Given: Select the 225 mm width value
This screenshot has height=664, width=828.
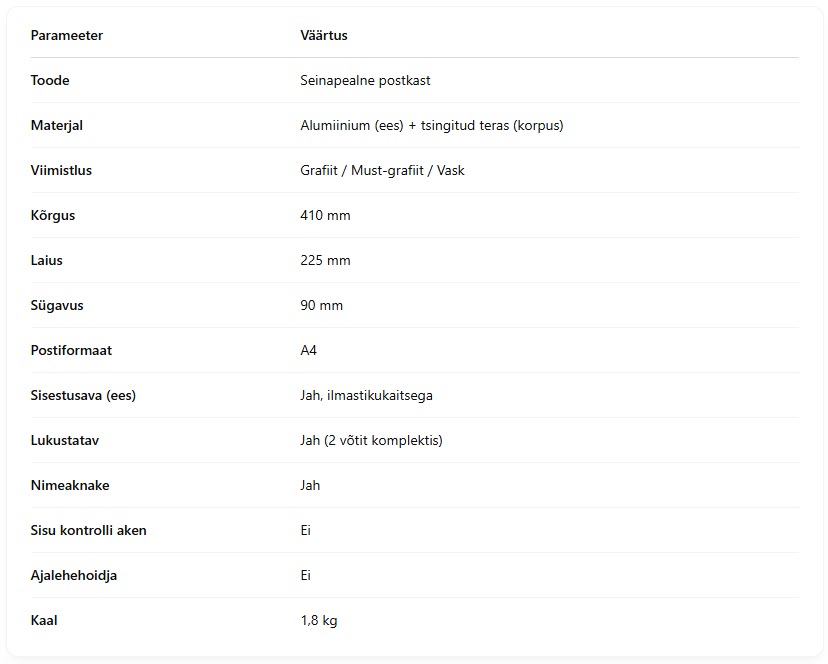Looking at the screenshot, I should tap(325, 260).
